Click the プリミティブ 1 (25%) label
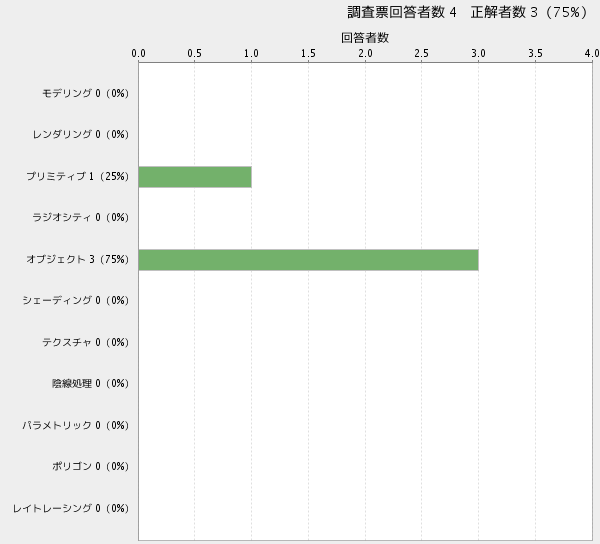This screenshot has width=600, height=544. [x=78, y=177]
